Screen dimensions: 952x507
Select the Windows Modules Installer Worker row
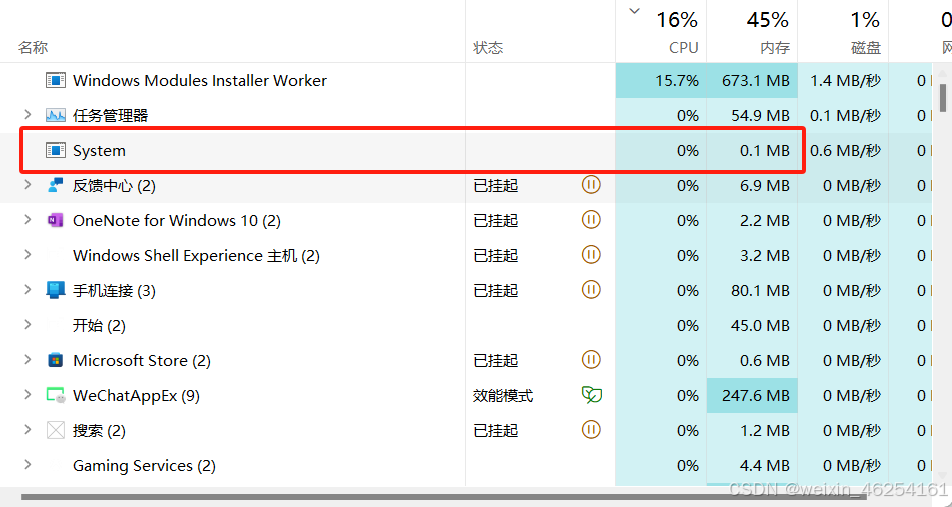click(466, 80)
